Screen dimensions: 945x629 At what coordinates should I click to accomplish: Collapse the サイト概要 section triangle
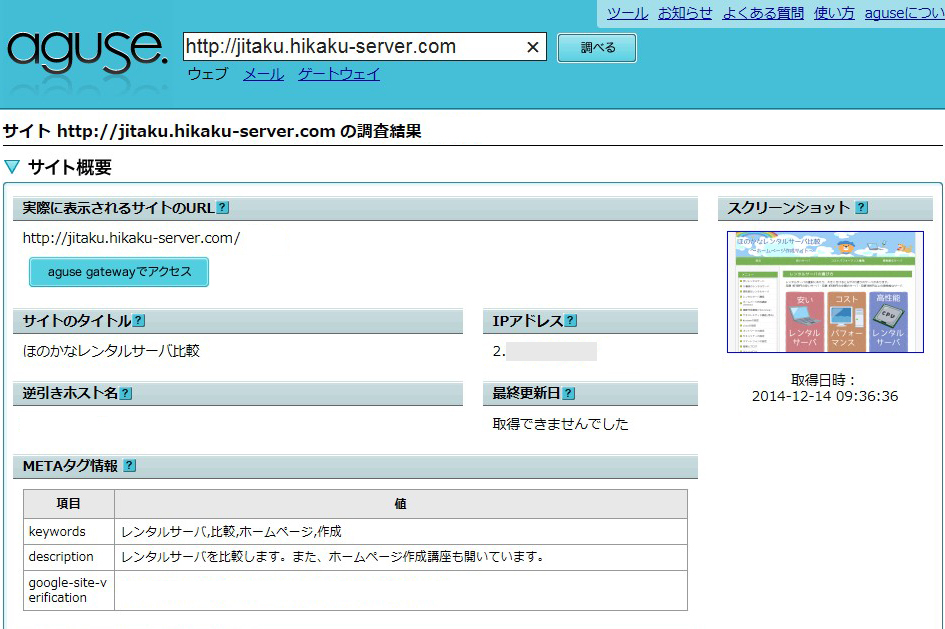[x=12, y=167]
